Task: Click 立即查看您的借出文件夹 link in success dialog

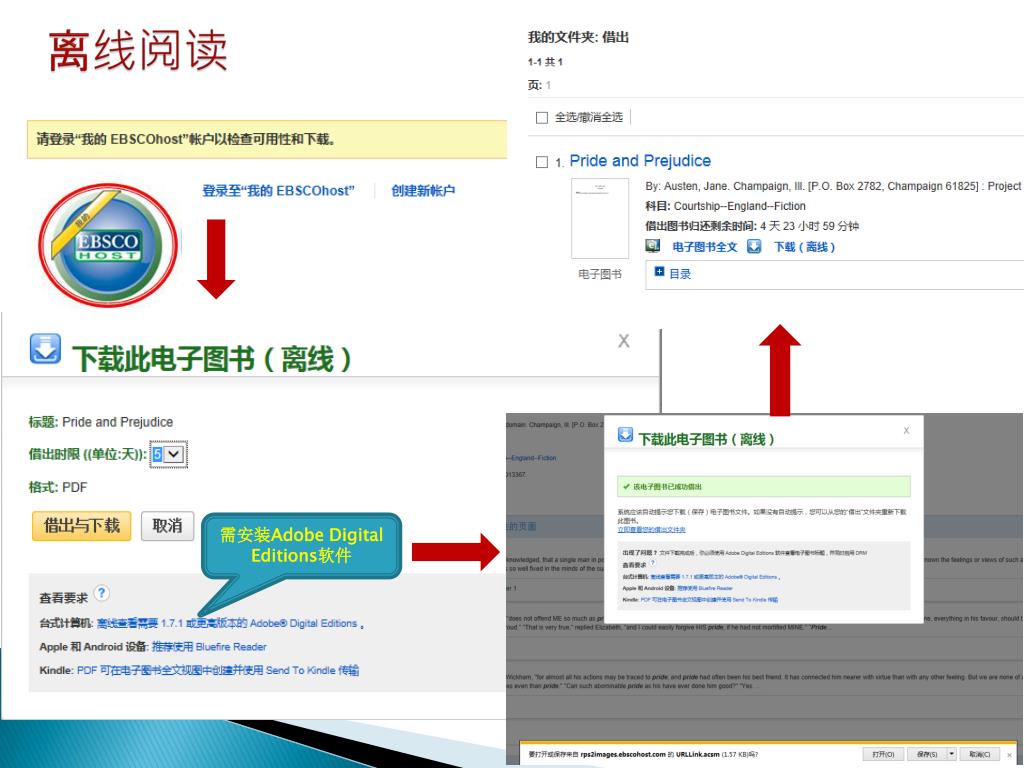Action: [x=651, y=530]
